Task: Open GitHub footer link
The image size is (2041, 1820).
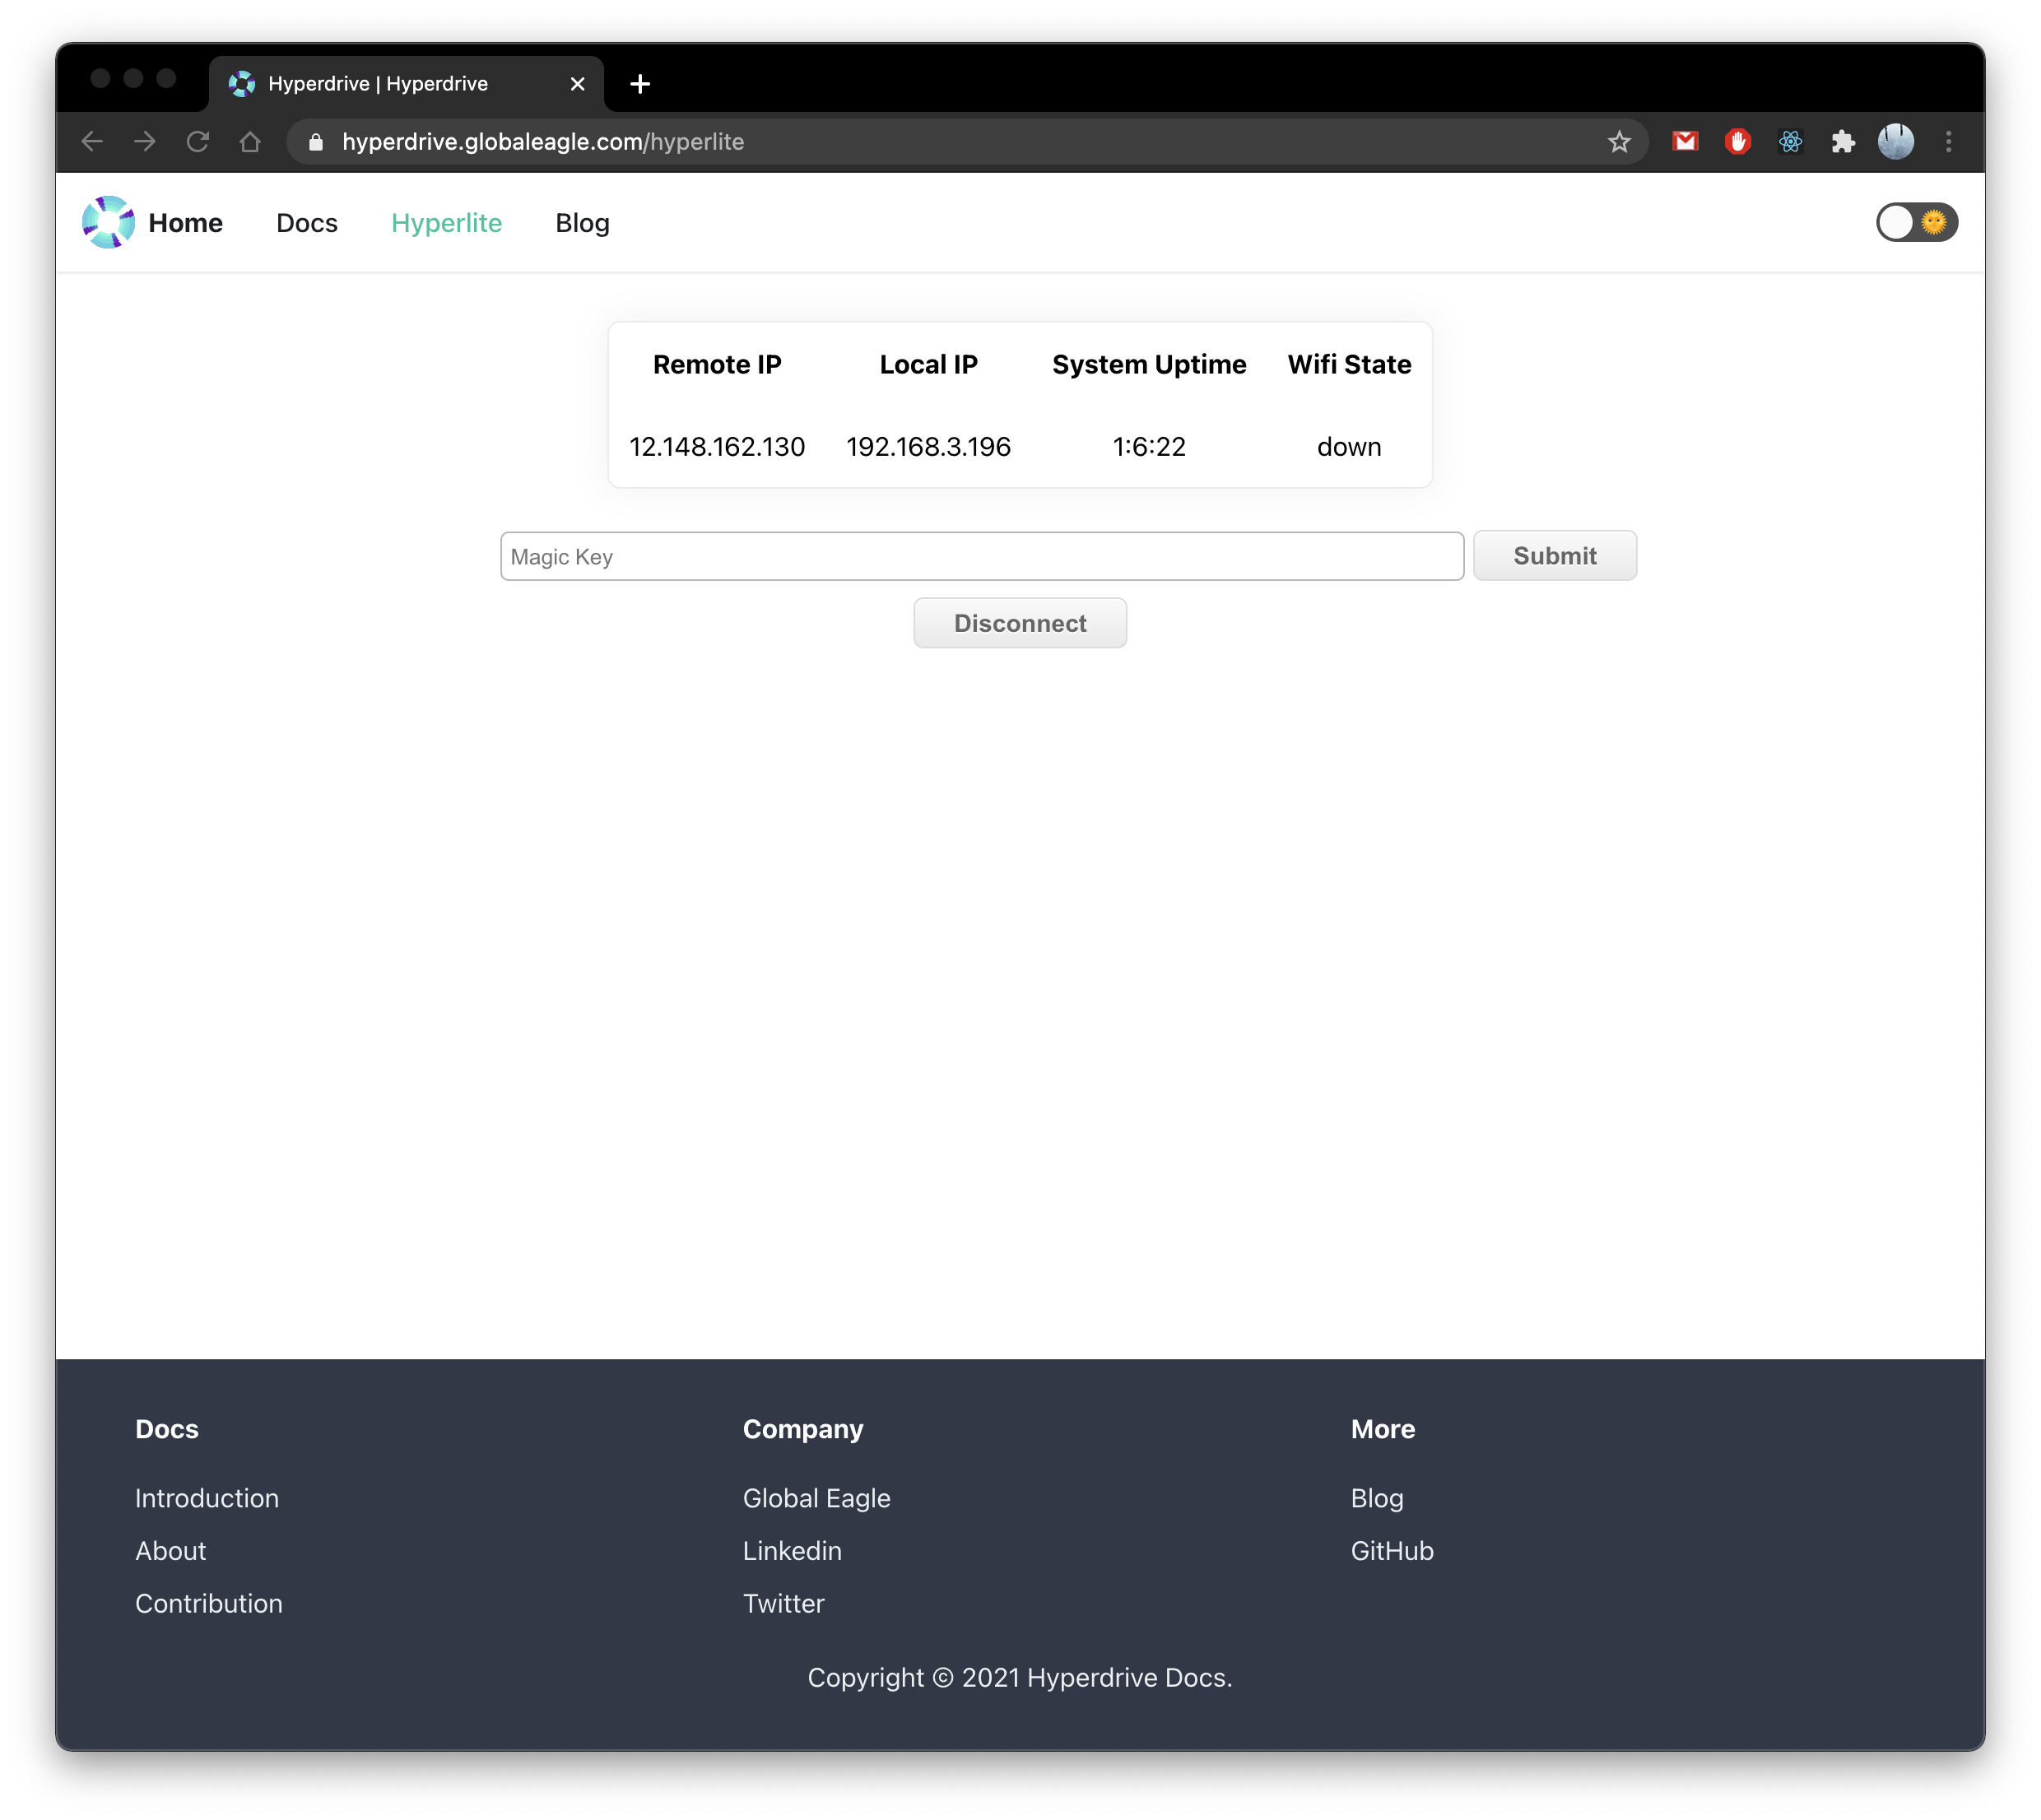Action: (1391, 1551)
